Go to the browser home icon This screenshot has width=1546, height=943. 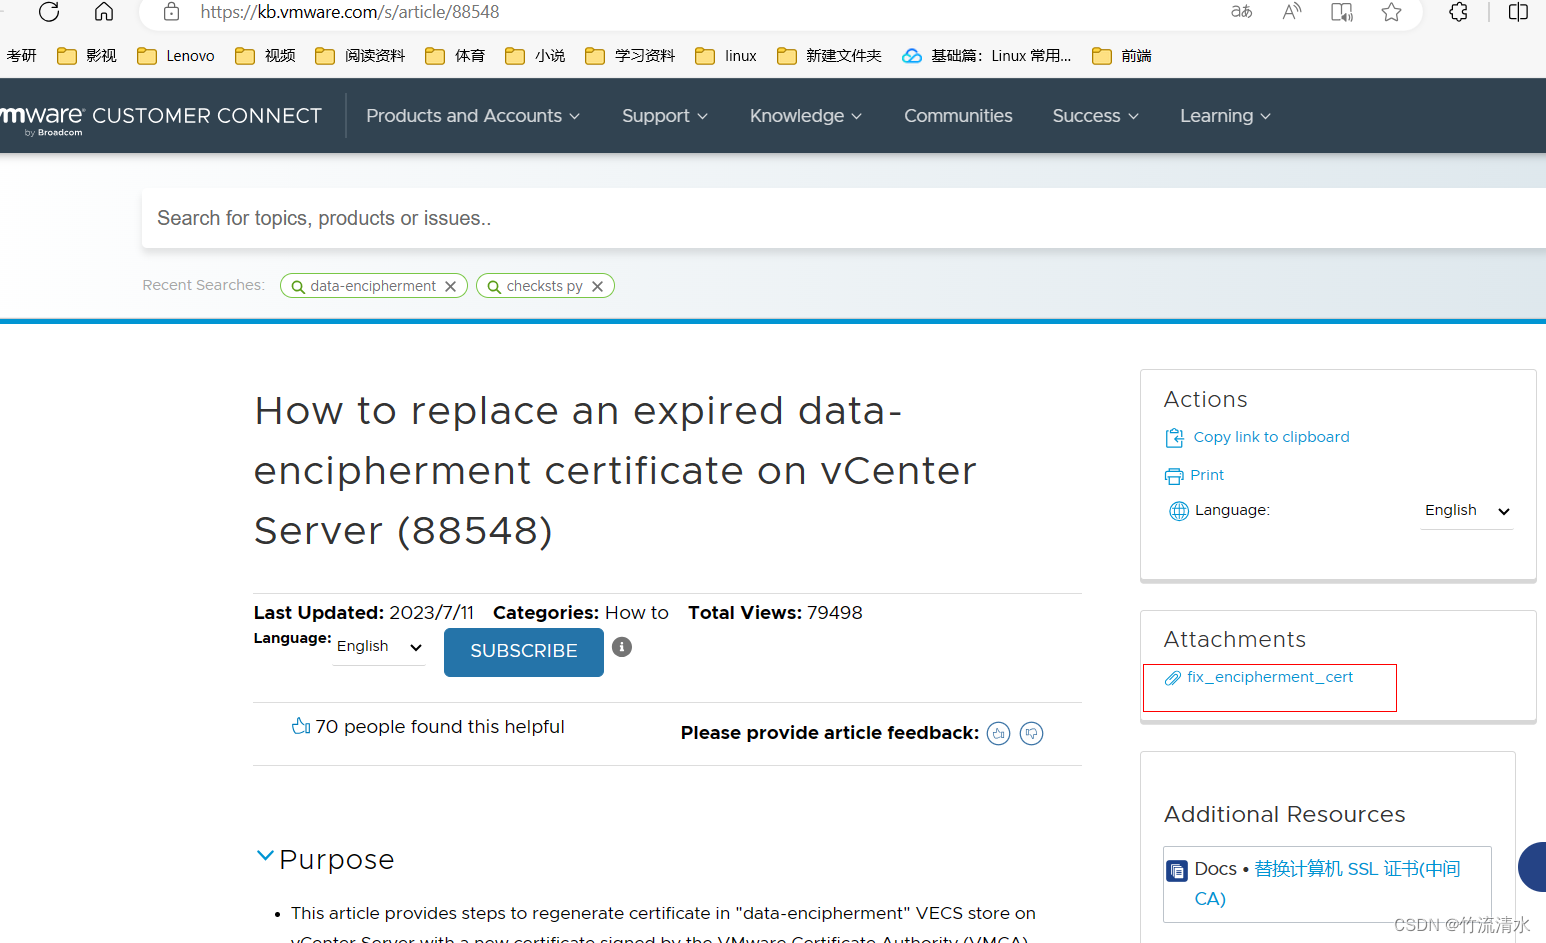[x=104, y=12]
